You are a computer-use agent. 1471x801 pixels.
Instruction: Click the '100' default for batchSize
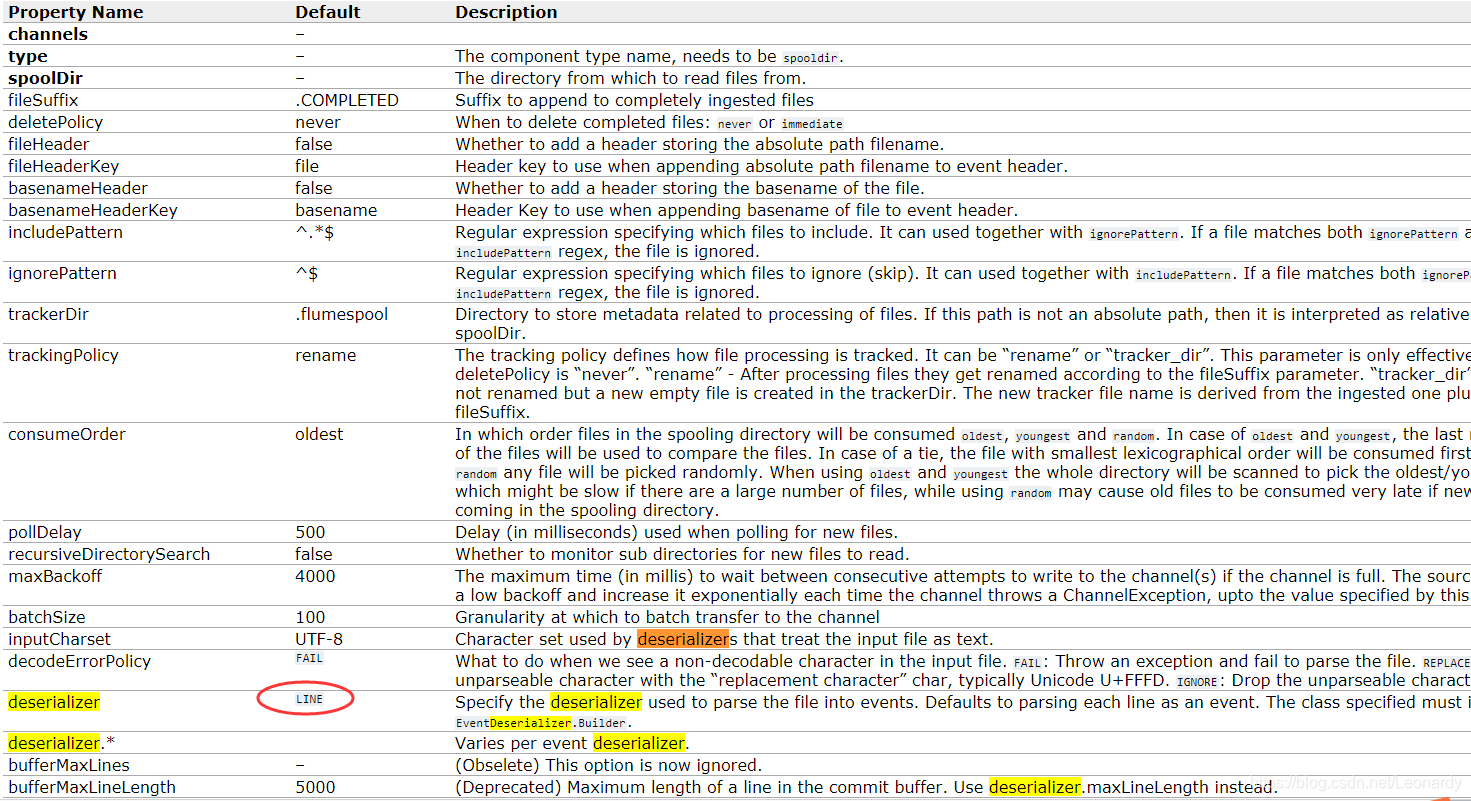coord(311,617)
